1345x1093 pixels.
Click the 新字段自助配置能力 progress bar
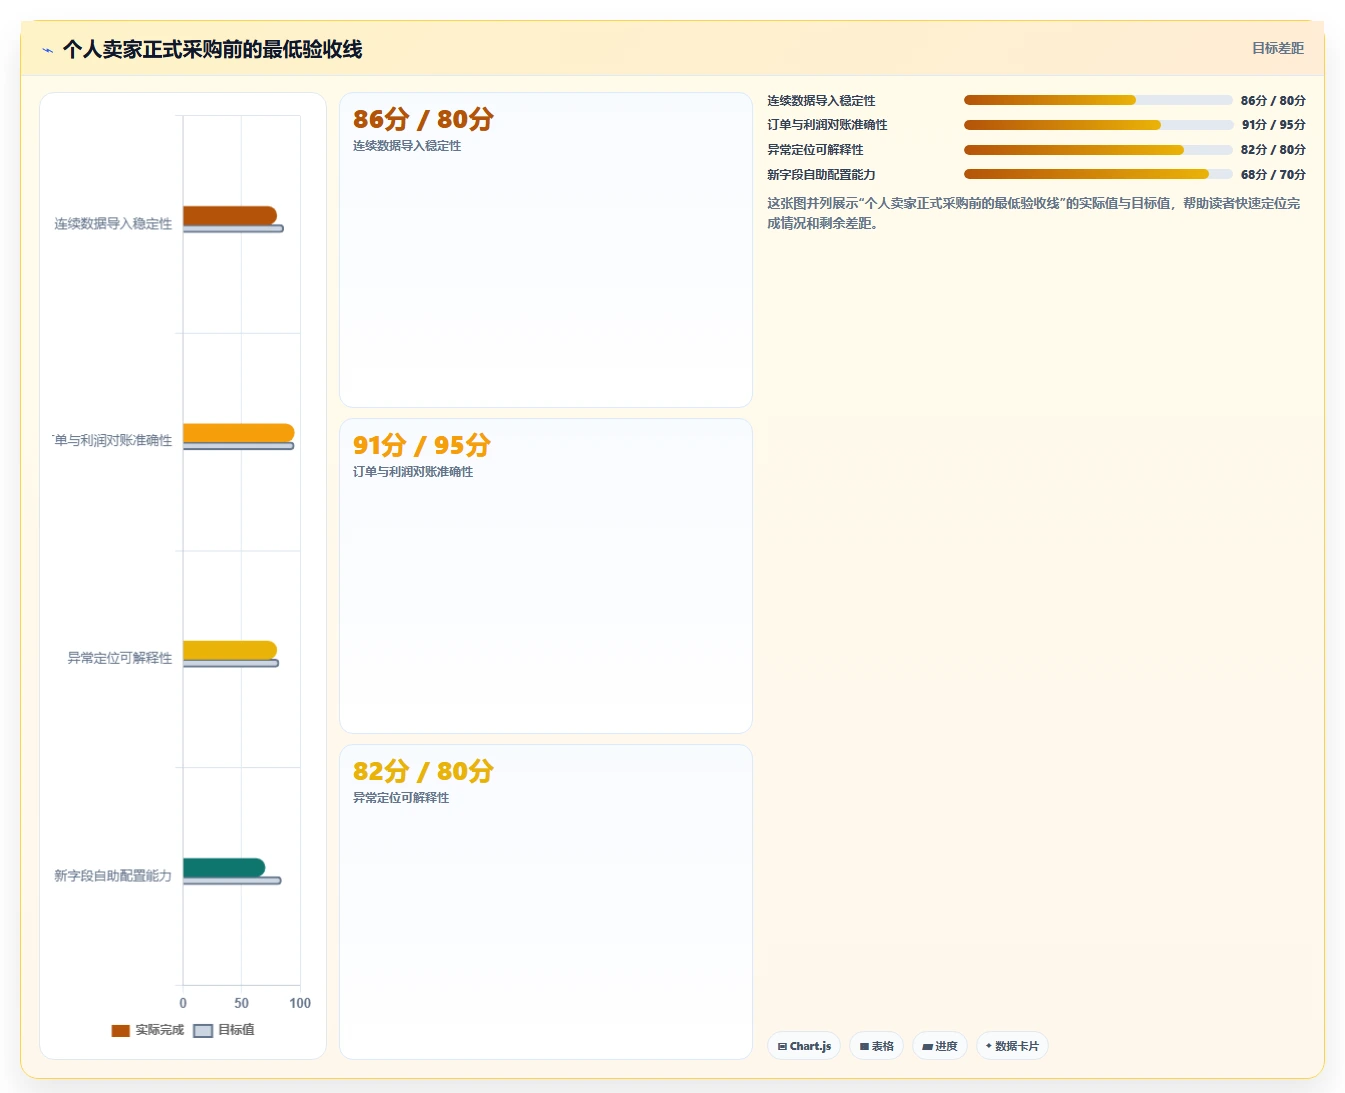(x=1098, y=174)
